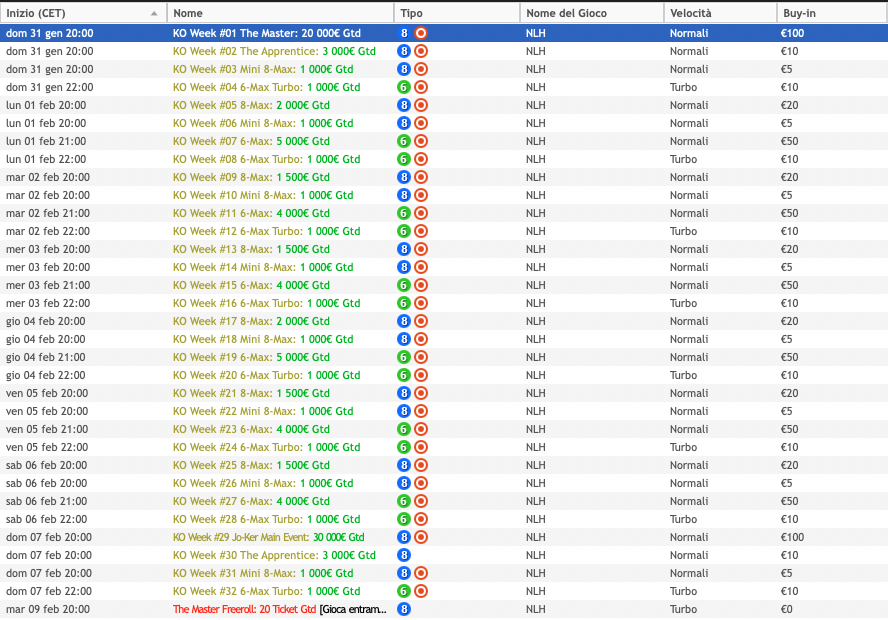Click the Nome column header
888x620 pixels.
tap(280, 13)
